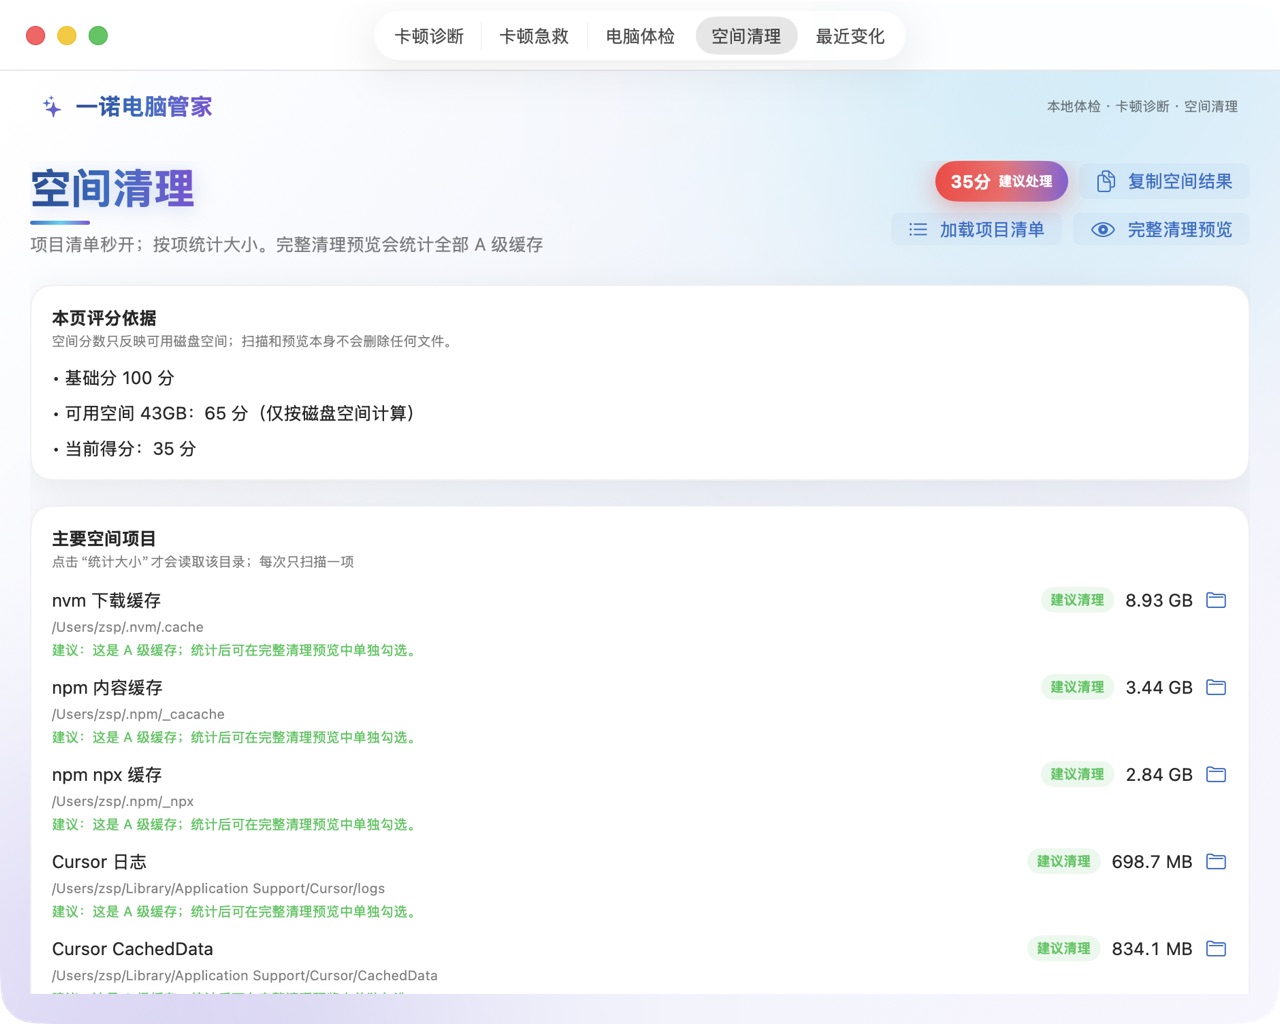1280x1024 pixels.
Task: Click the 698.7 MB size value
Action: [1152, 861]
